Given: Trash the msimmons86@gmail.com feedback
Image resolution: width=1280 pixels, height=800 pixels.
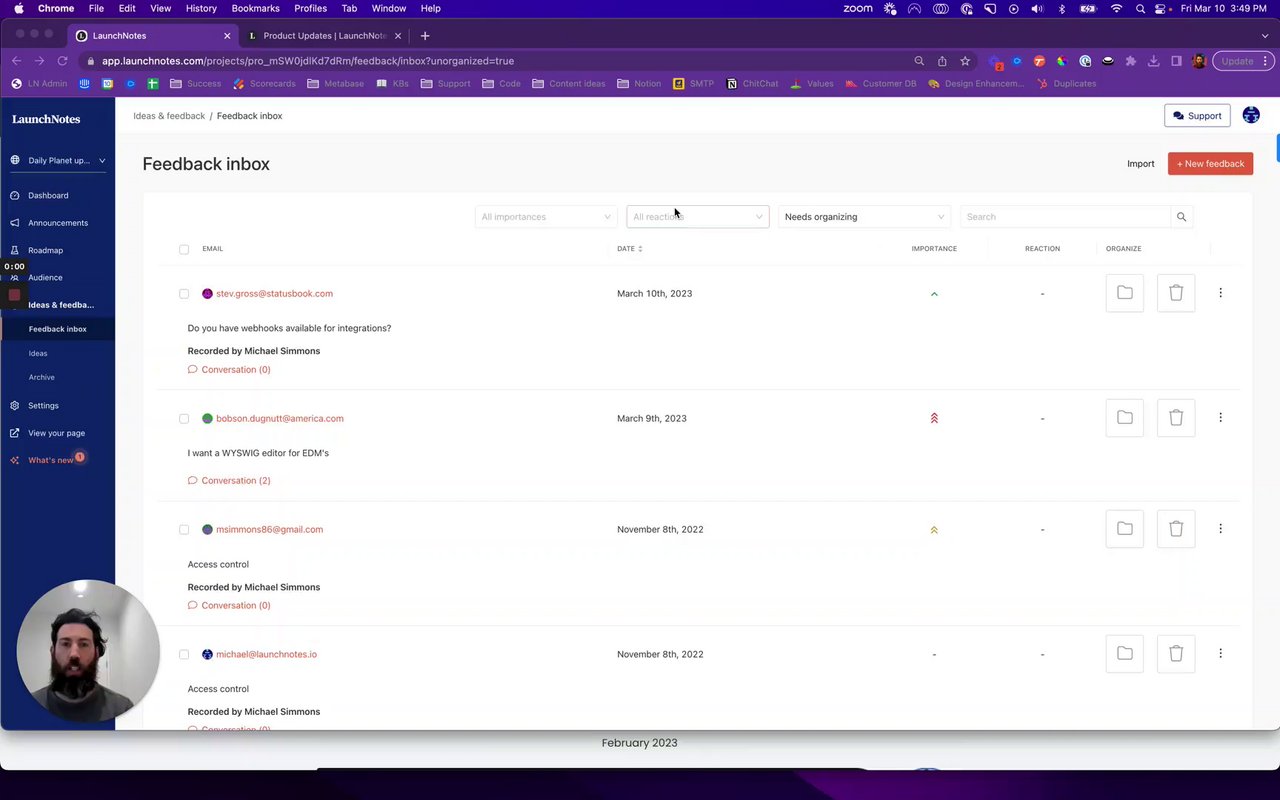Looking at the screenshot, I should click(1176, 529).
